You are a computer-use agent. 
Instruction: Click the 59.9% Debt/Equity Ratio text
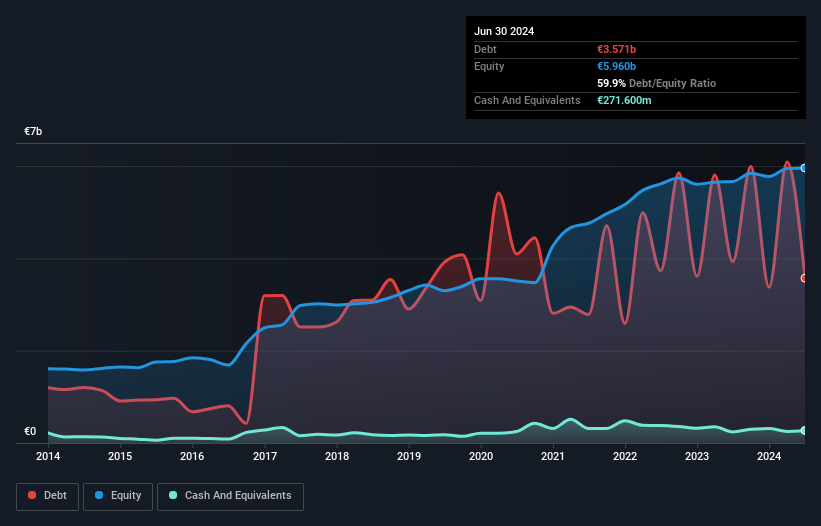pos(656,83)
